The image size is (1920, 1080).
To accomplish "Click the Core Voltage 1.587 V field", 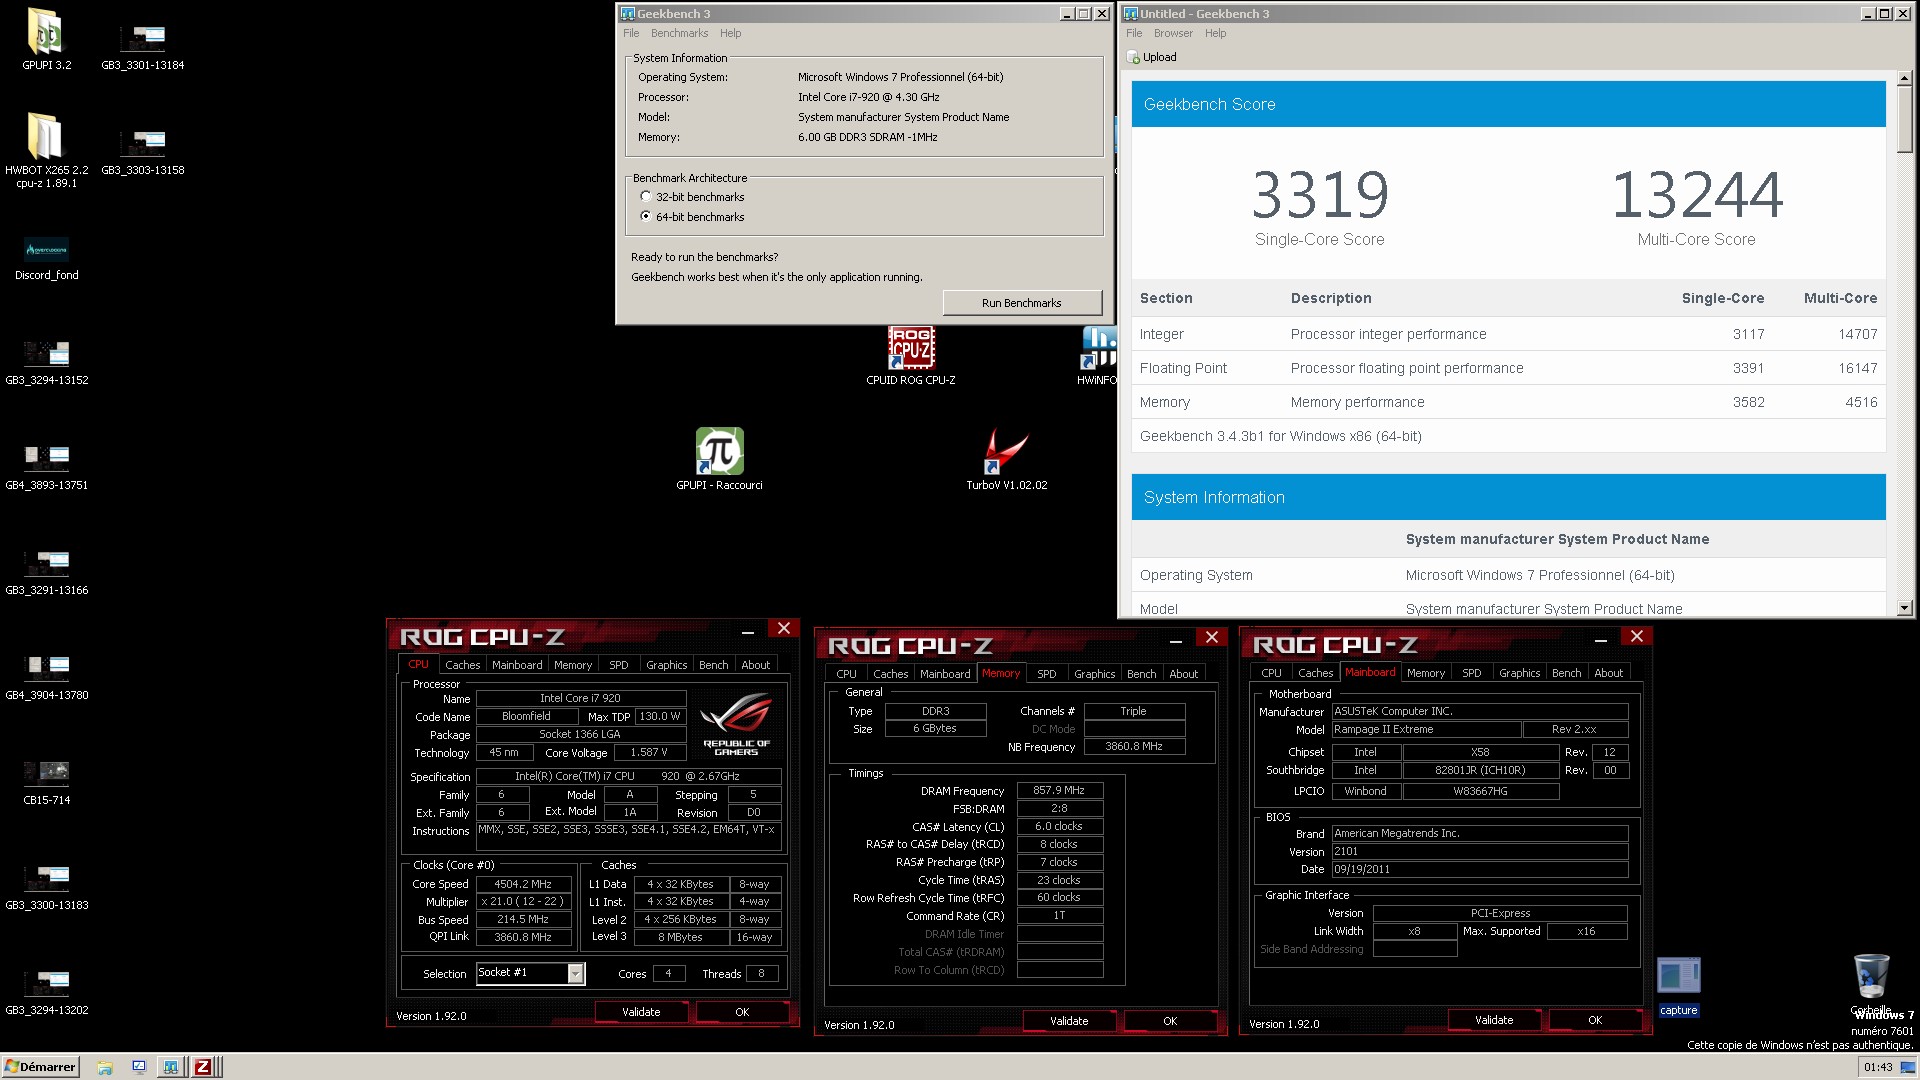I will point(649,753).
